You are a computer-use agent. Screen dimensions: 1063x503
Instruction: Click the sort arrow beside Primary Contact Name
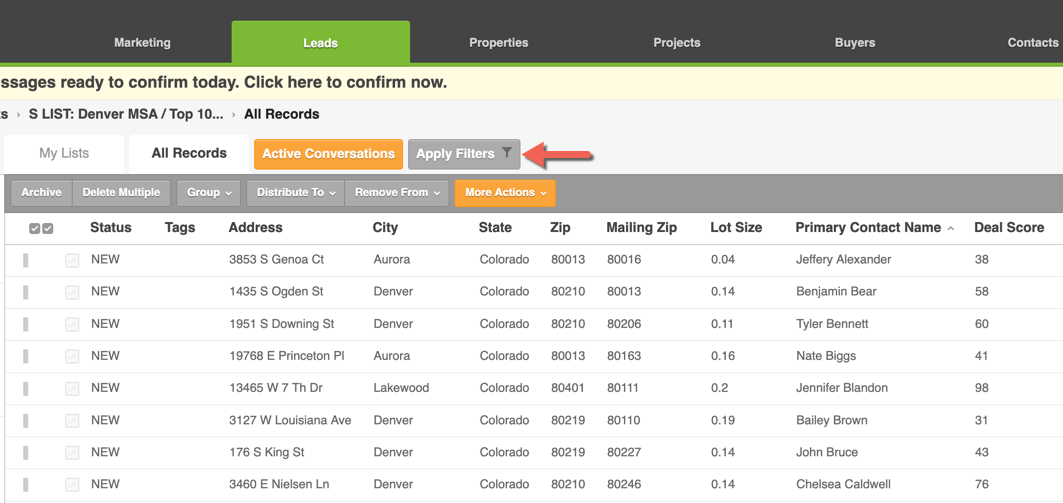point(950,229)
